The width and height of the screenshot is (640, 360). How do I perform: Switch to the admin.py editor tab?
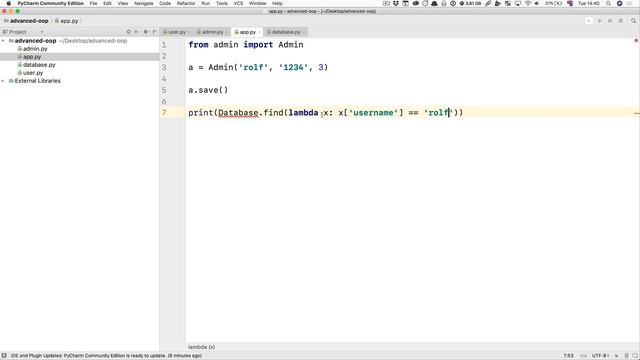[212, 32]
